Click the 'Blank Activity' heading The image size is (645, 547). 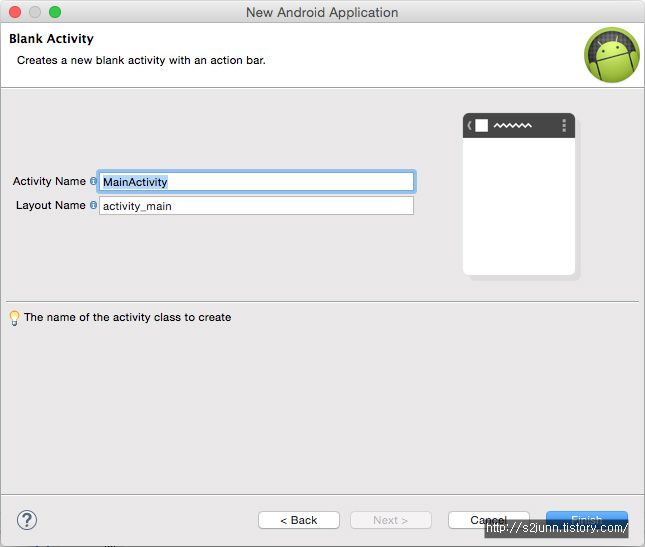coord(51,39)
